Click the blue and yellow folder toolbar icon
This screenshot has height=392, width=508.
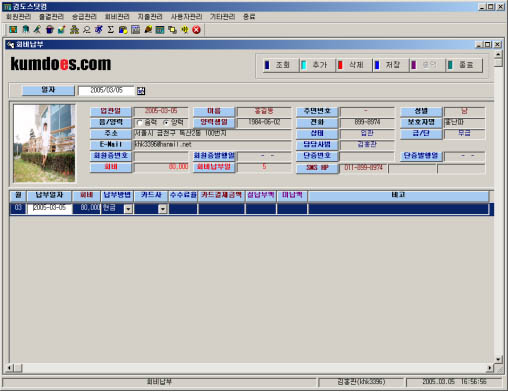point(123,30)
